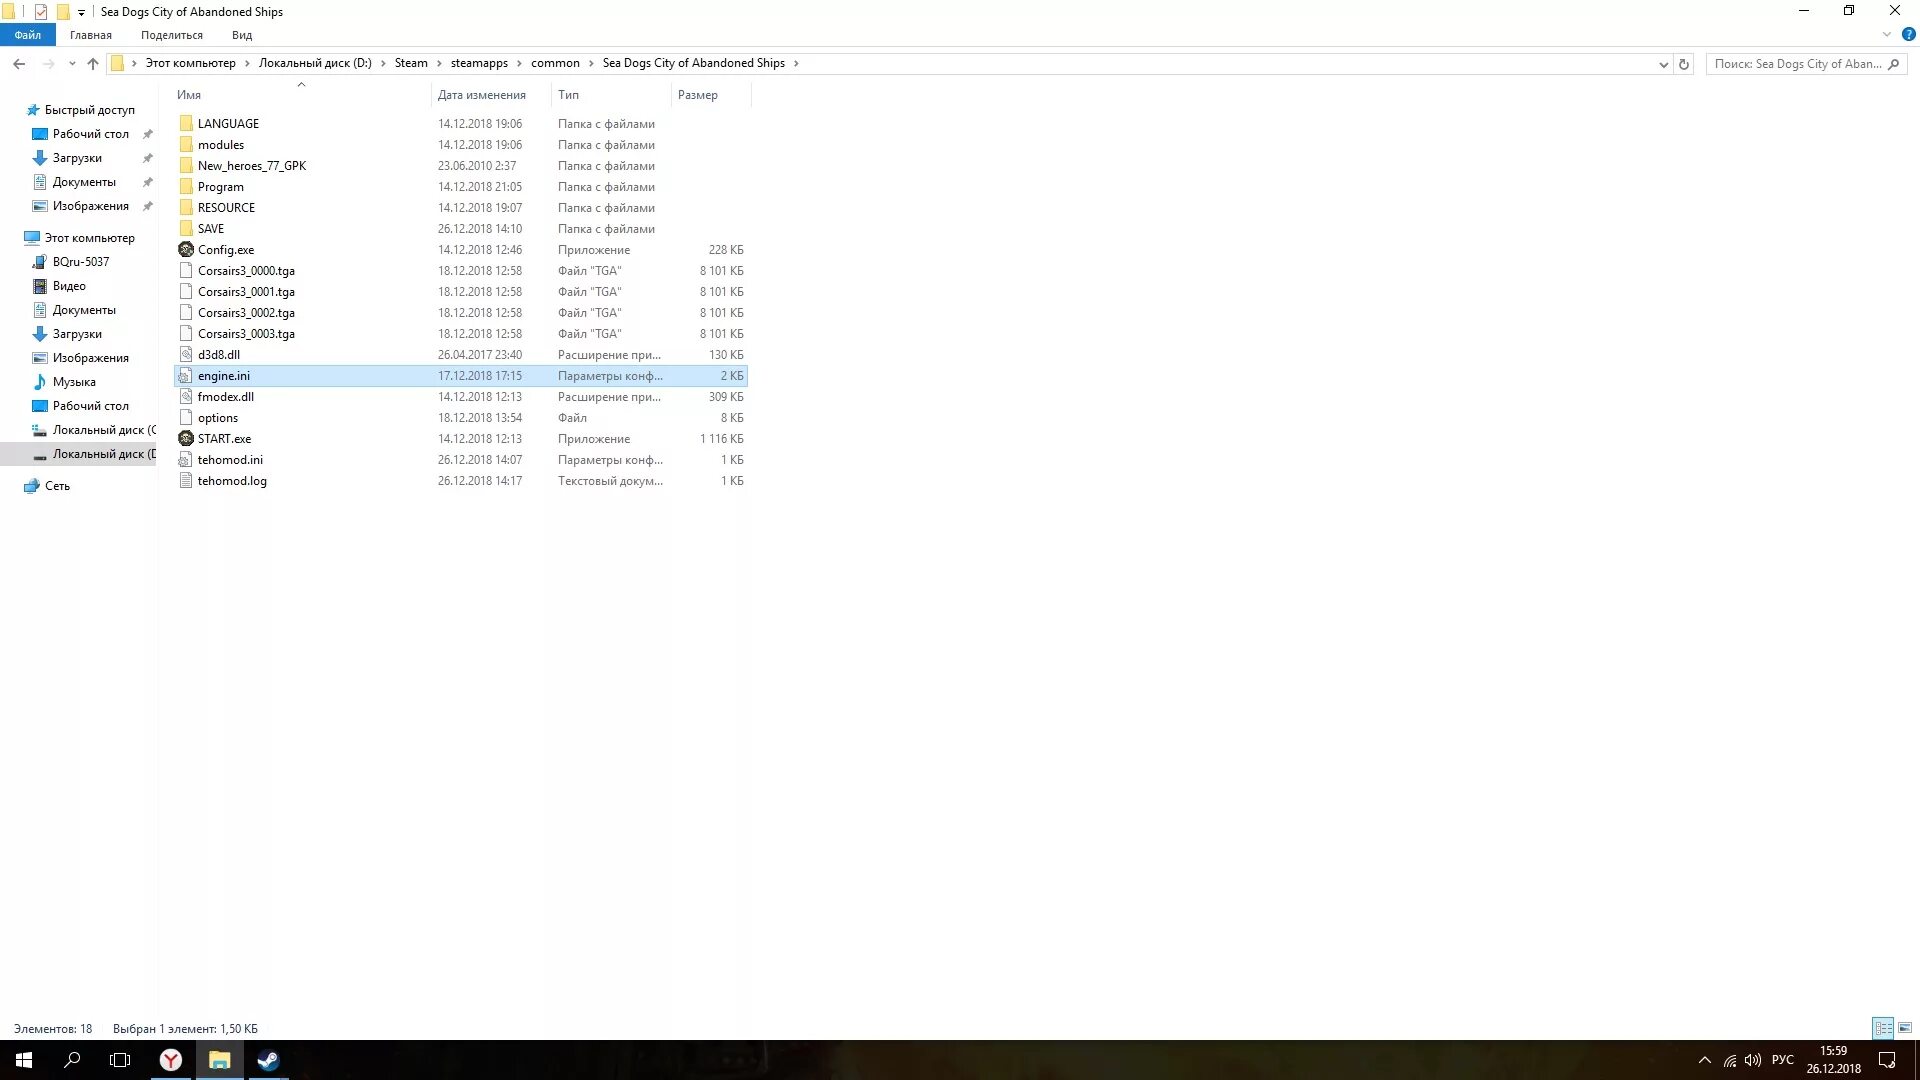Screen dimensions: 1920x1080
Task: Click the steamapps breadcrumb segment
Action: click(479, 63)
